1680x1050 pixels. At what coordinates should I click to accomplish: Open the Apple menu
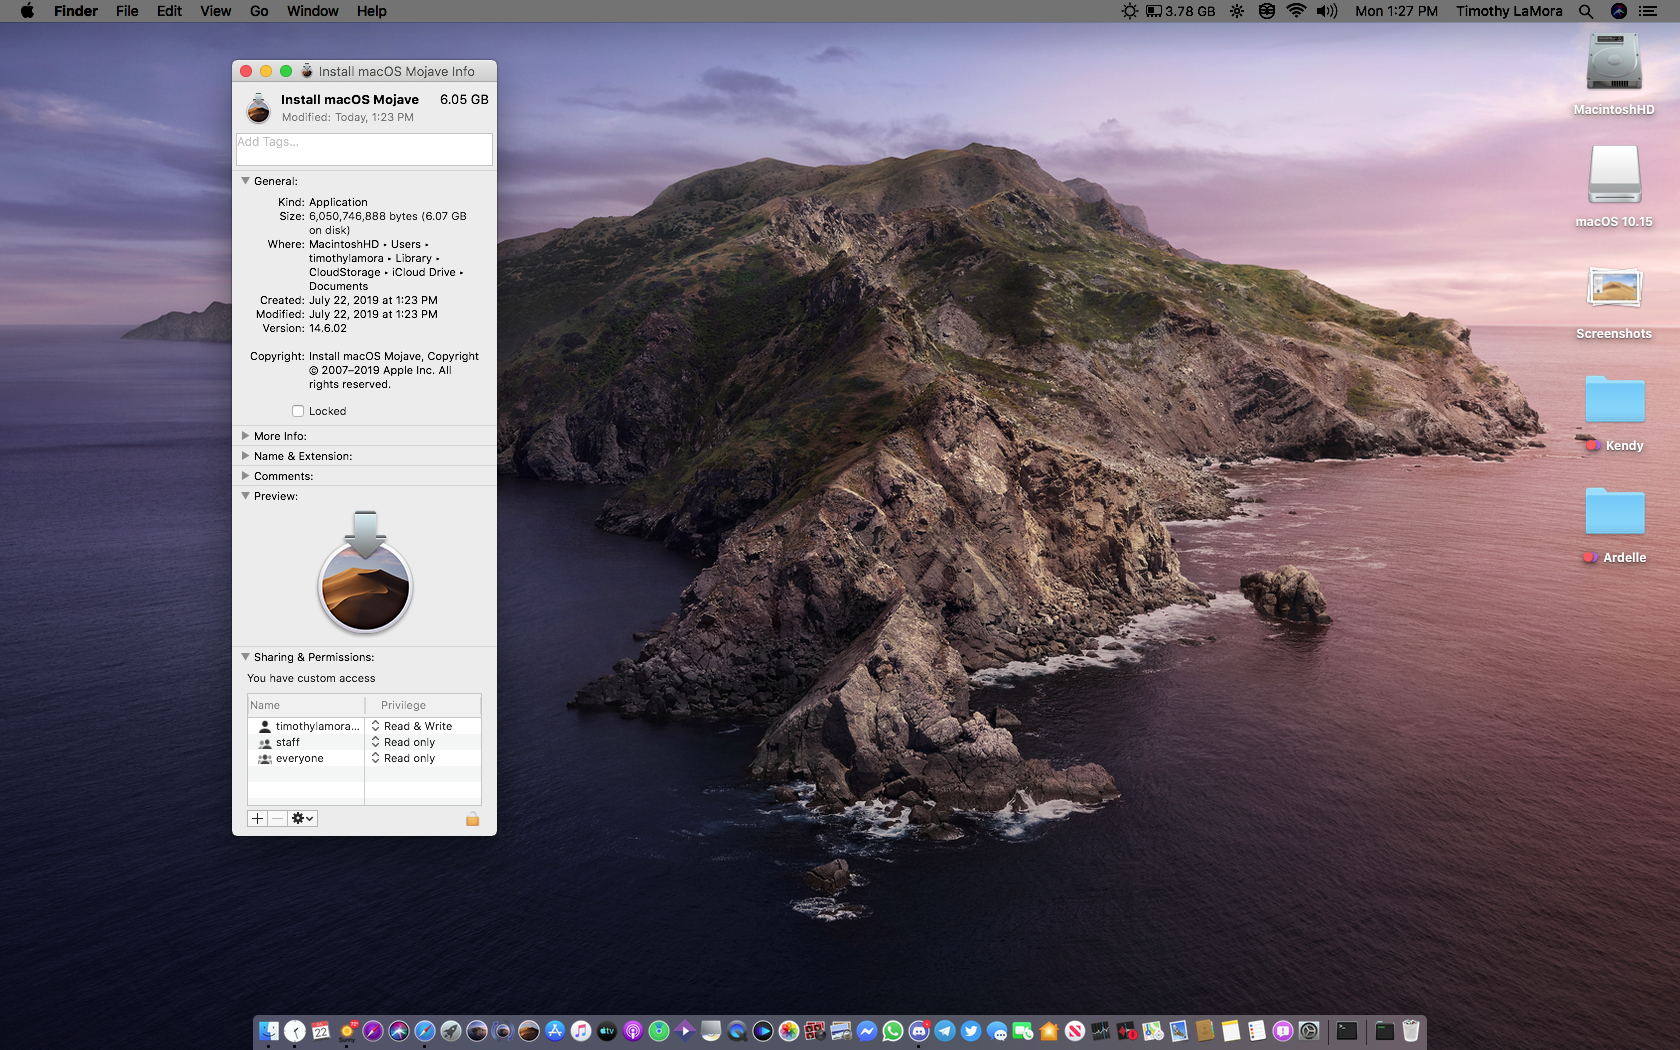point(27,11)
